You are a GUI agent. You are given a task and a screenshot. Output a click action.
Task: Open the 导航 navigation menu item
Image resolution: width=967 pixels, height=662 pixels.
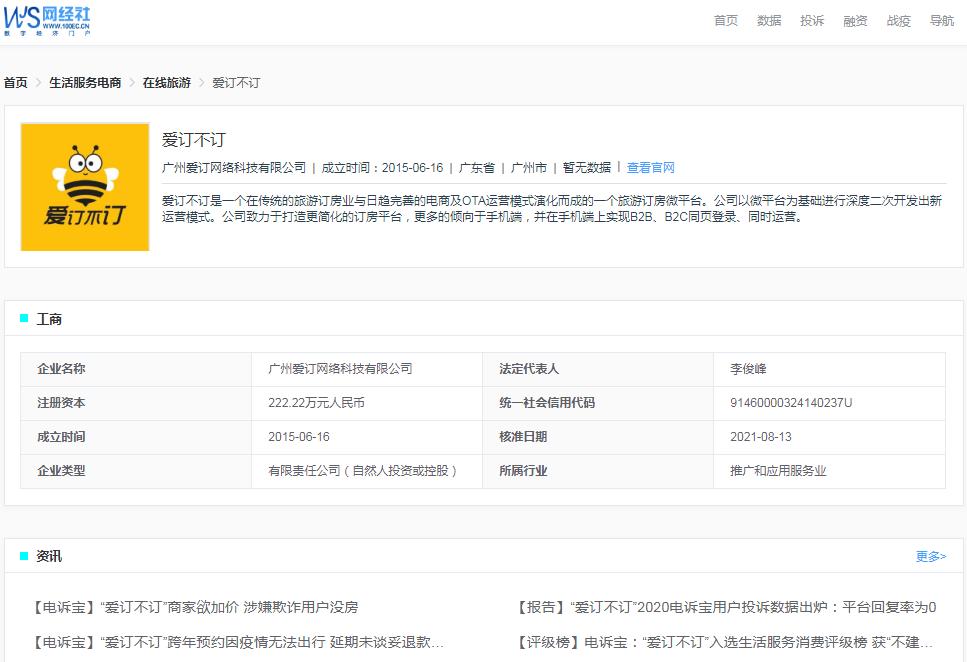pyautogui.click(x=941, y=20)
